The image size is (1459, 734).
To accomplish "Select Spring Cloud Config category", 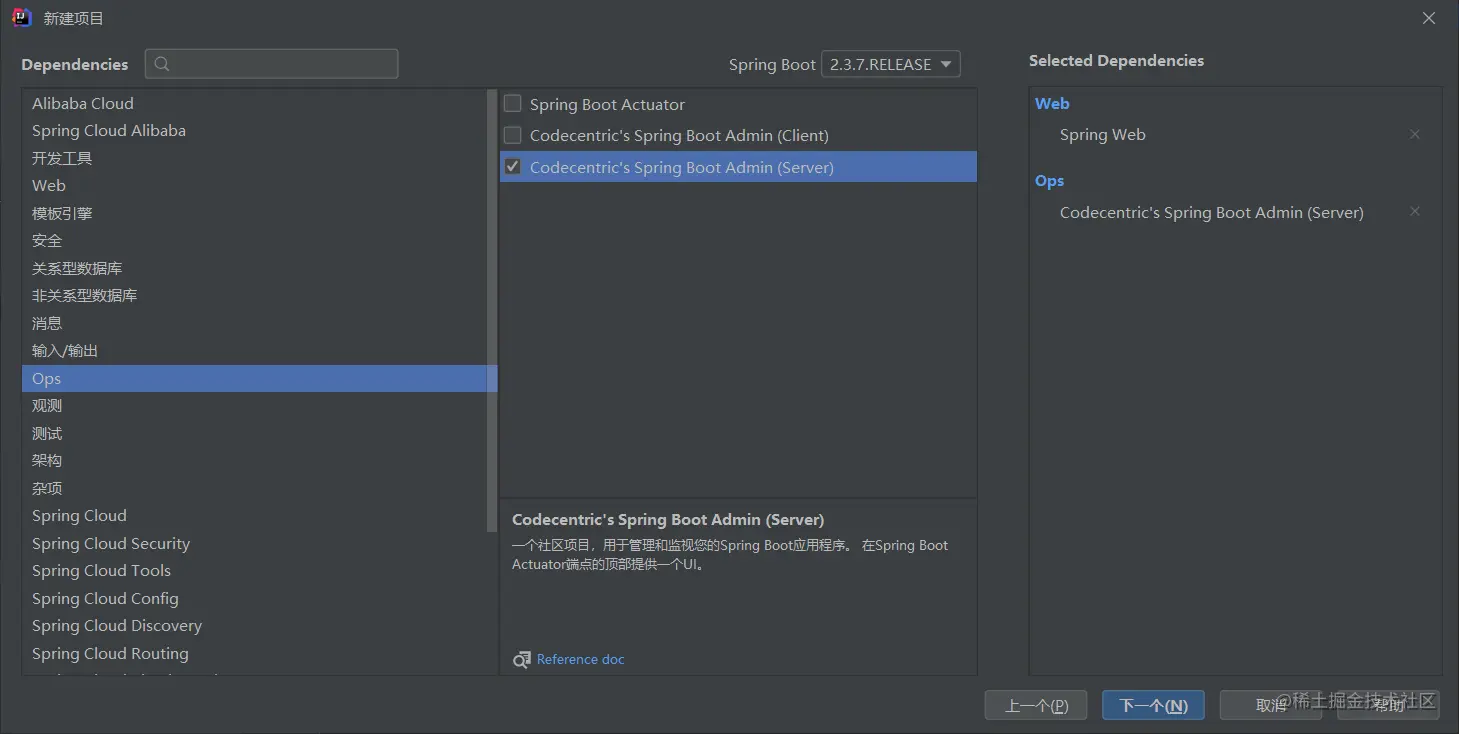I will (254, 598).
